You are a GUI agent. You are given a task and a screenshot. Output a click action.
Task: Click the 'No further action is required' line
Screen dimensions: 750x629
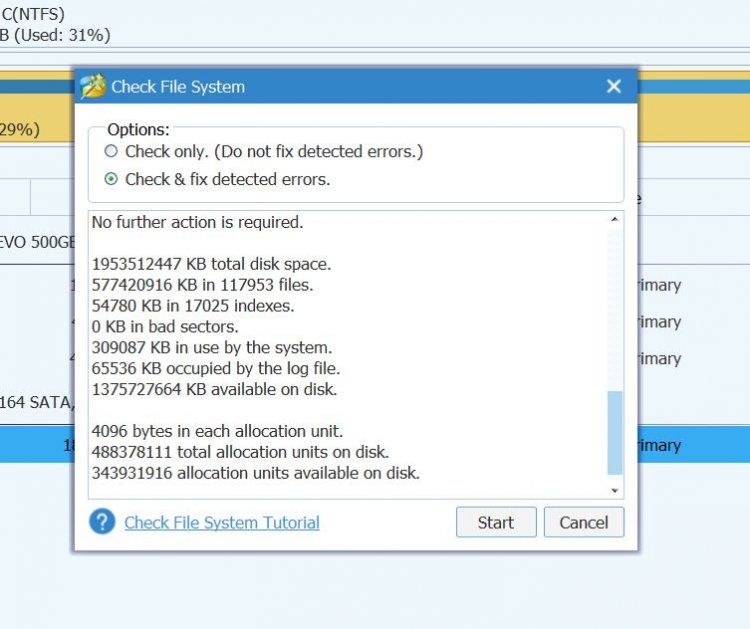click(197, 222)
